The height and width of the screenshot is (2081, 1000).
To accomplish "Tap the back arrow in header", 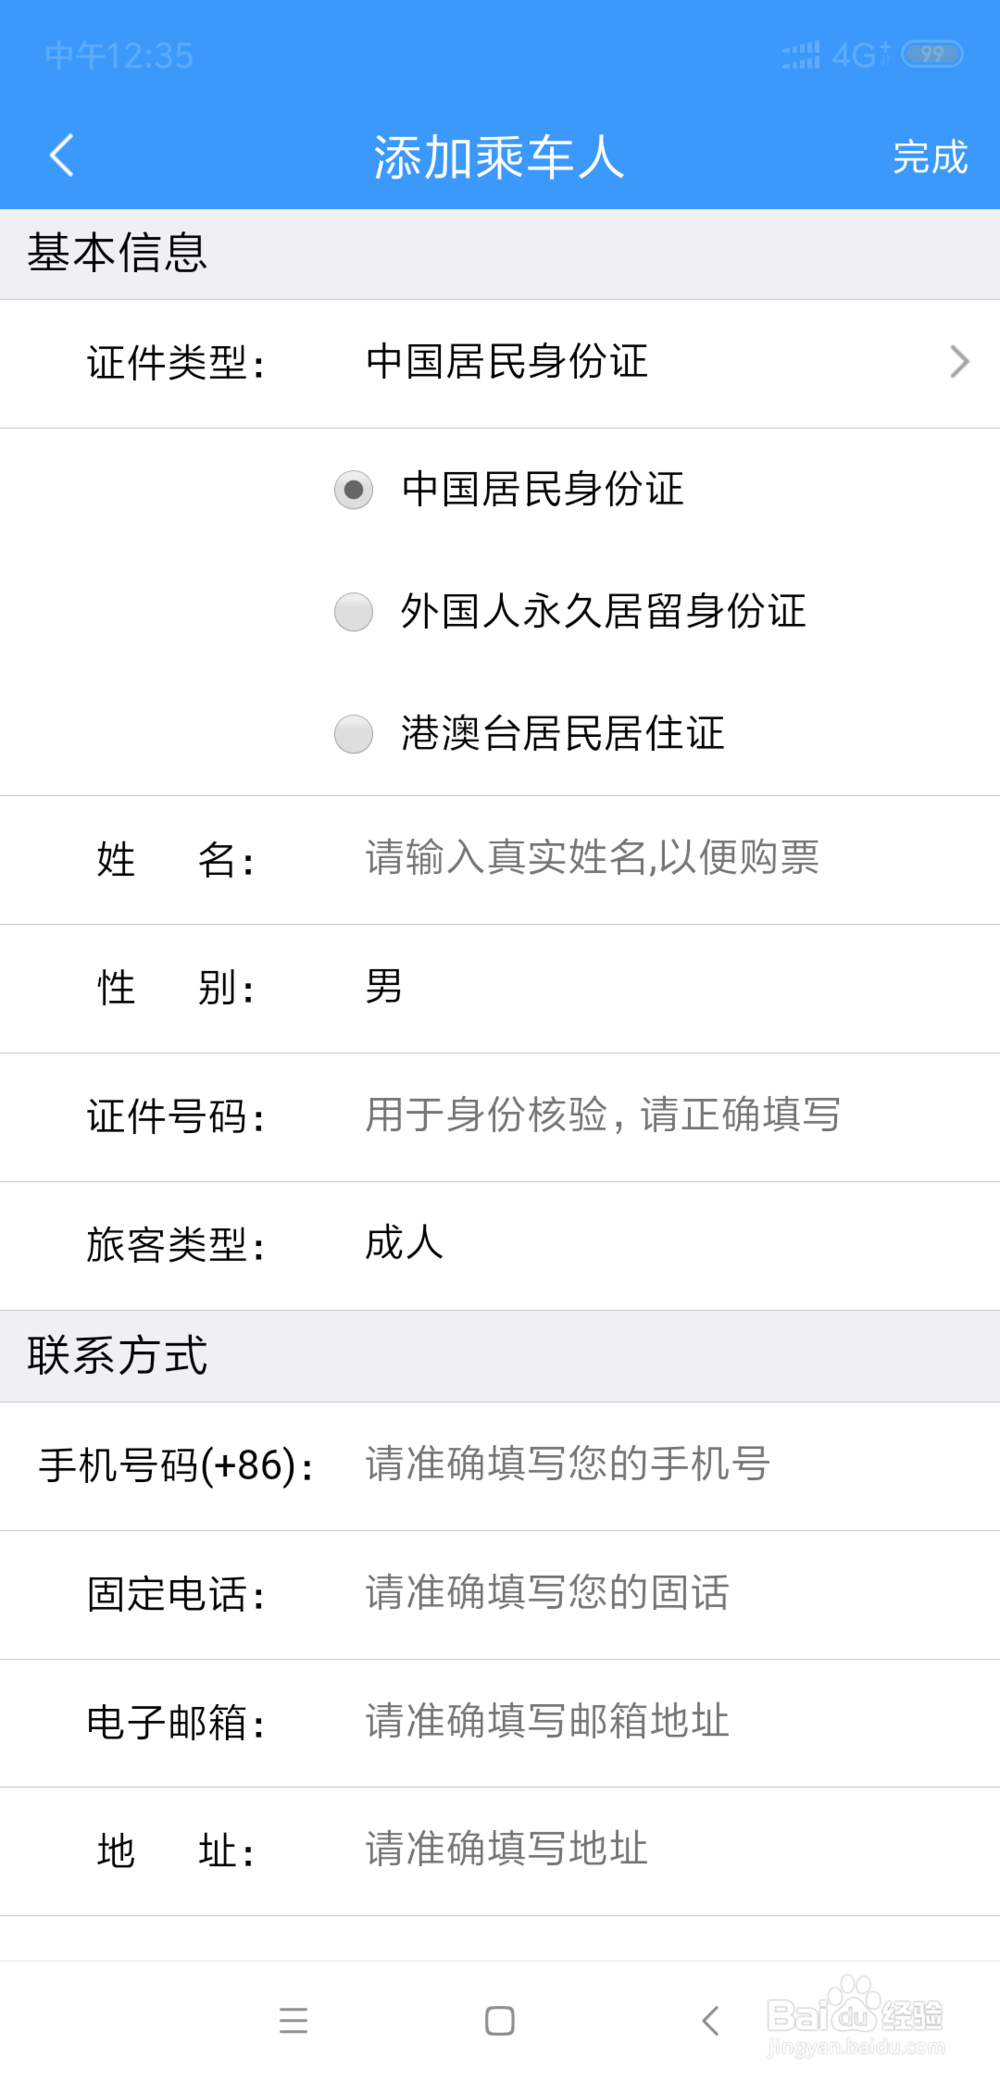I will click(x=62, y=156).
